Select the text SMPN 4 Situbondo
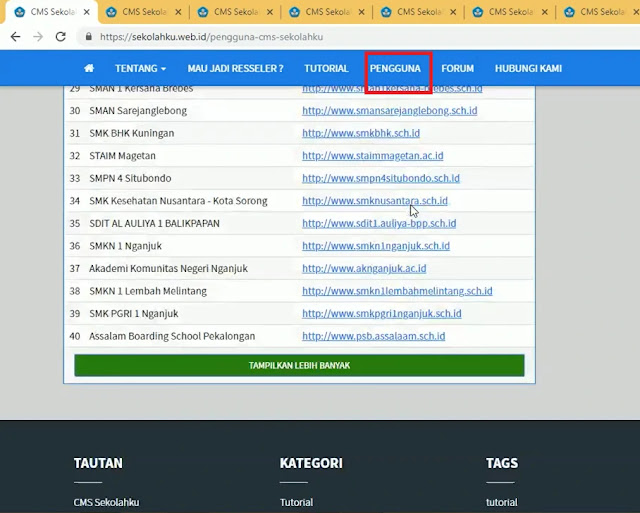 pyautogui.click(x=130, y=178)
